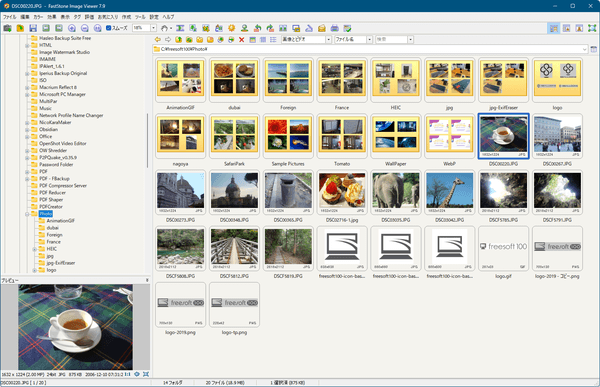Select the DSCF5812.JPG bridge thumbnail

click(234, 248)
